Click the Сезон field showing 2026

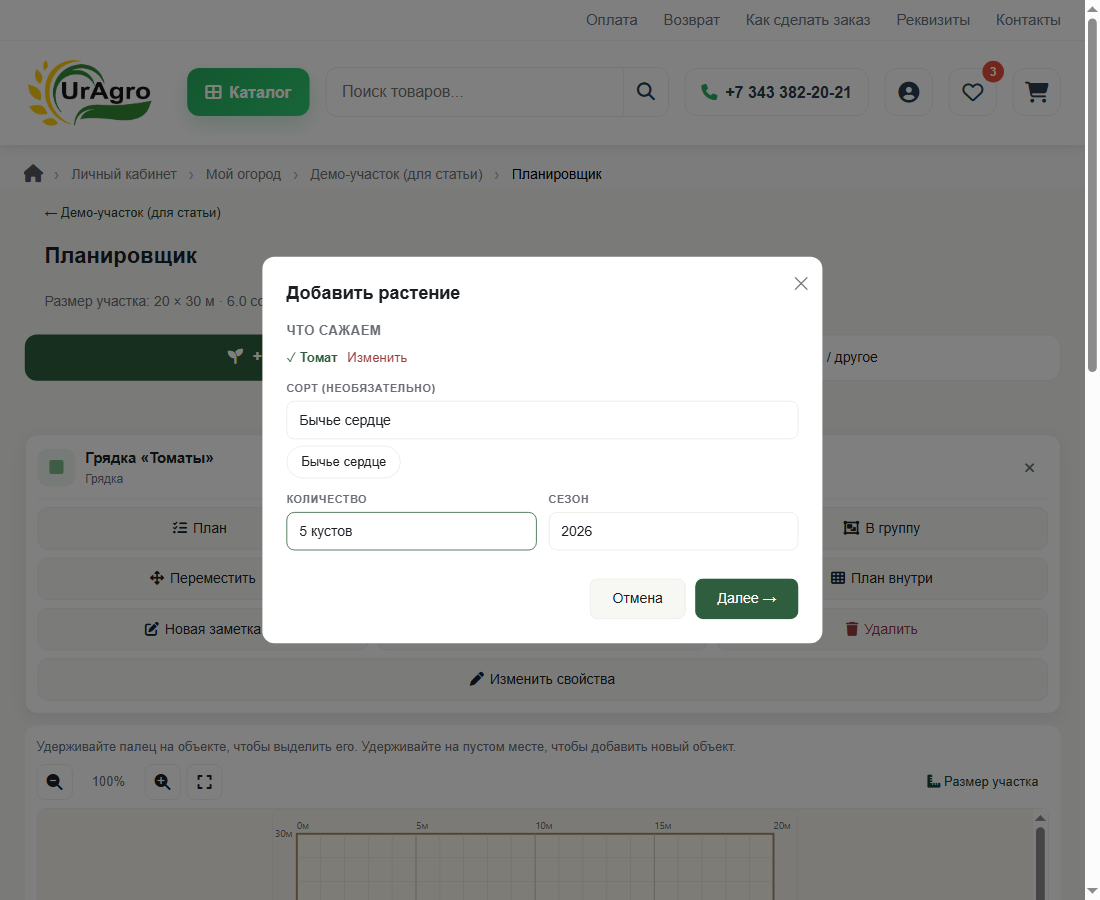pyautogui.click(x=673, y=531)
